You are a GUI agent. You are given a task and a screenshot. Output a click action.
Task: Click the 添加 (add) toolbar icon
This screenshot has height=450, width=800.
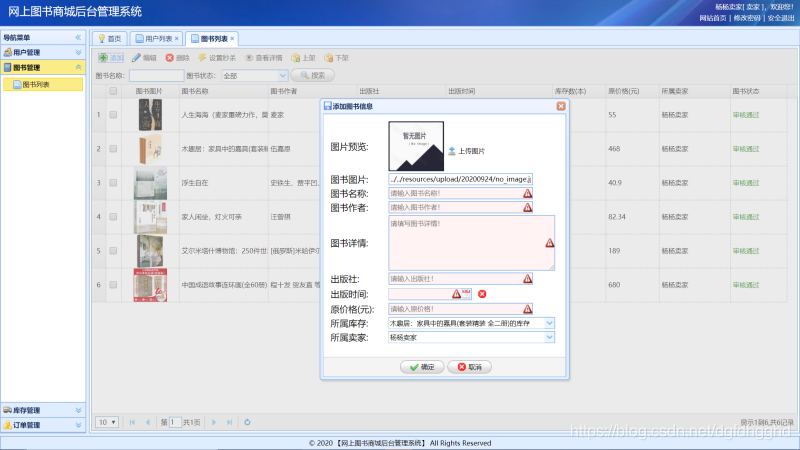(103, 58)
